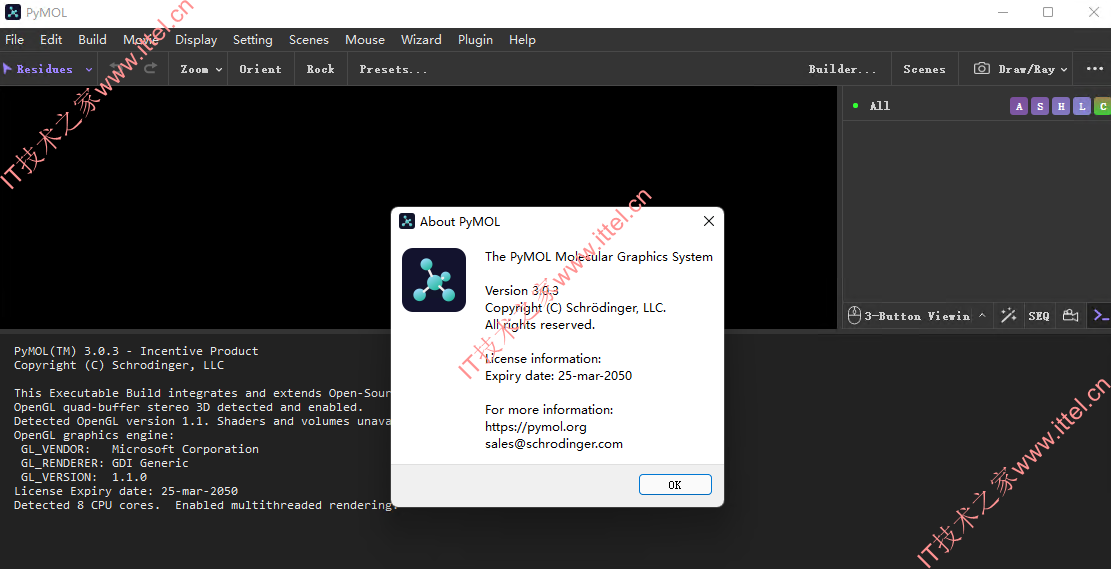Image resolution: width=1111 pixels, height=569 pixels.
Task: Open the Mouse menu
Action: (x=365, y=40)
